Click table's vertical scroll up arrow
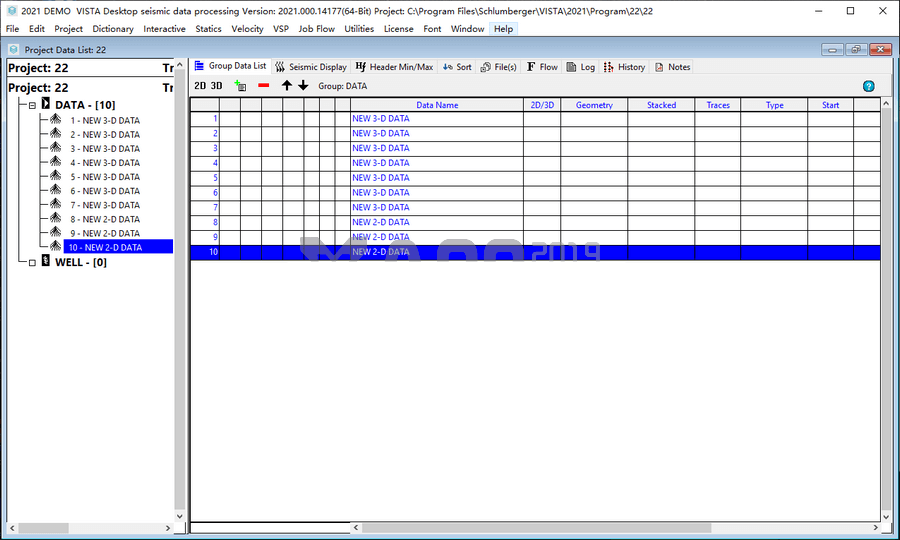 point(886,104)
